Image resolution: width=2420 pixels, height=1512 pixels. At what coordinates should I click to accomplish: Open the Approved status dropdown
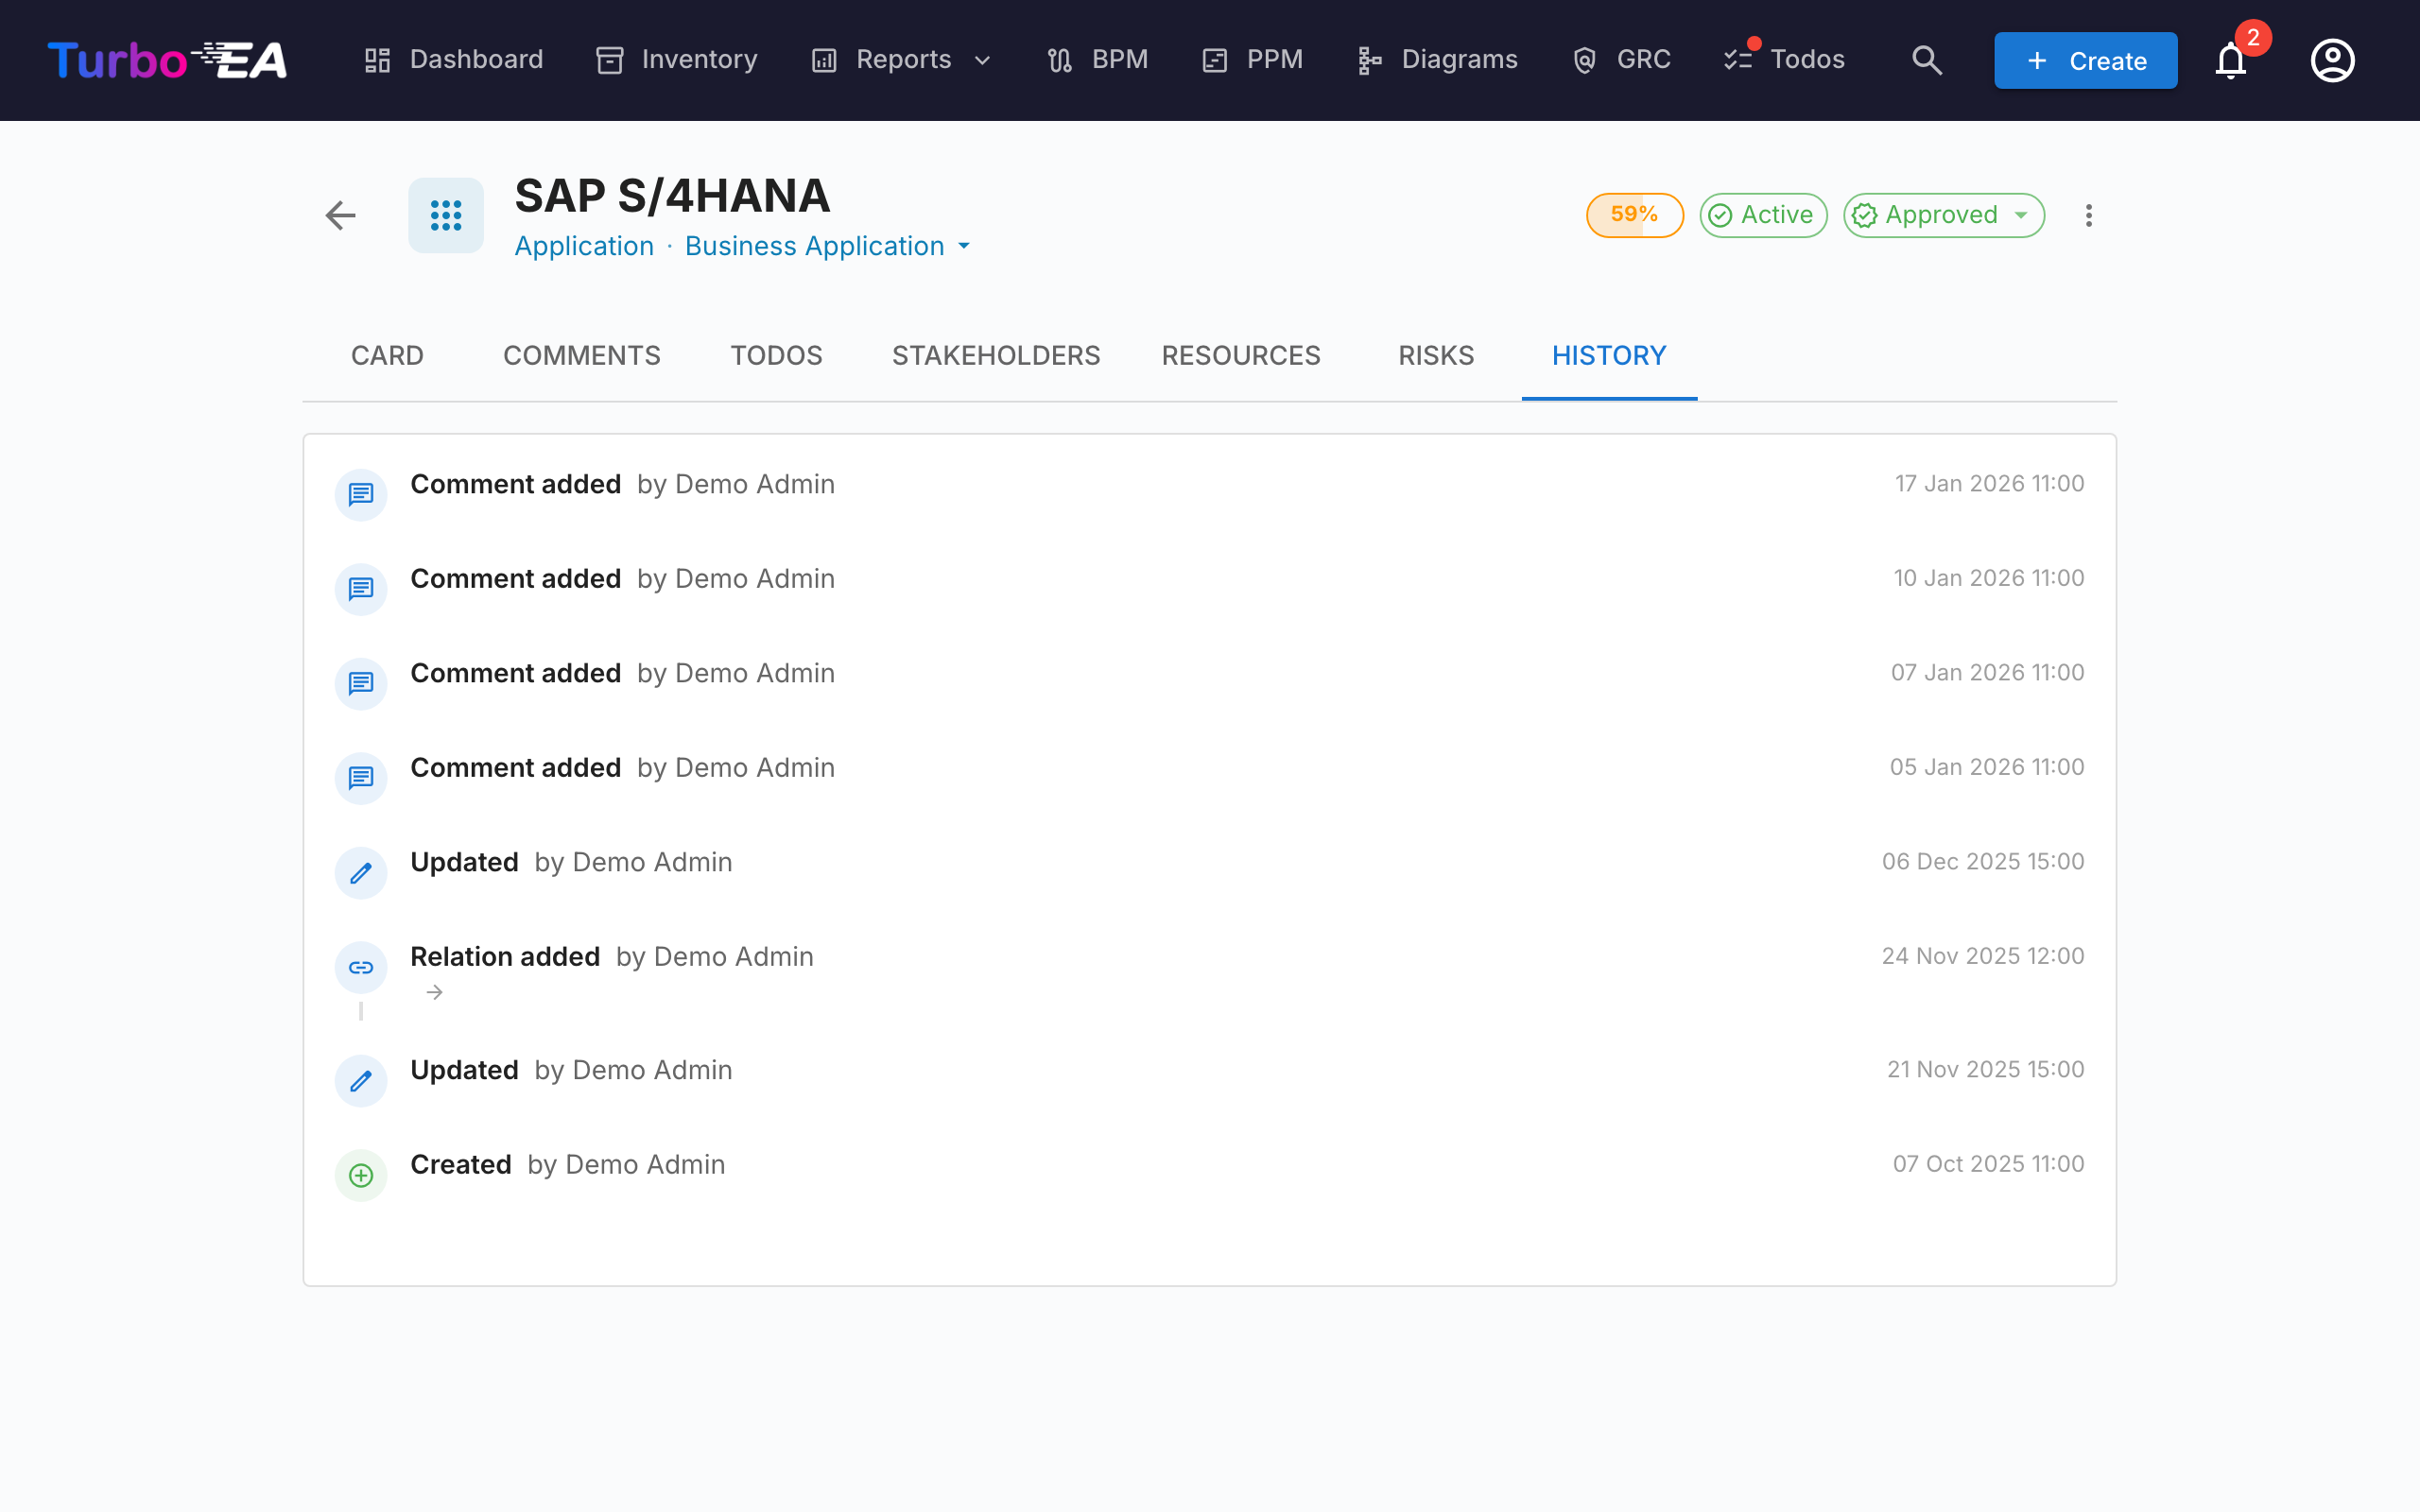click(x=1943, y=215)
